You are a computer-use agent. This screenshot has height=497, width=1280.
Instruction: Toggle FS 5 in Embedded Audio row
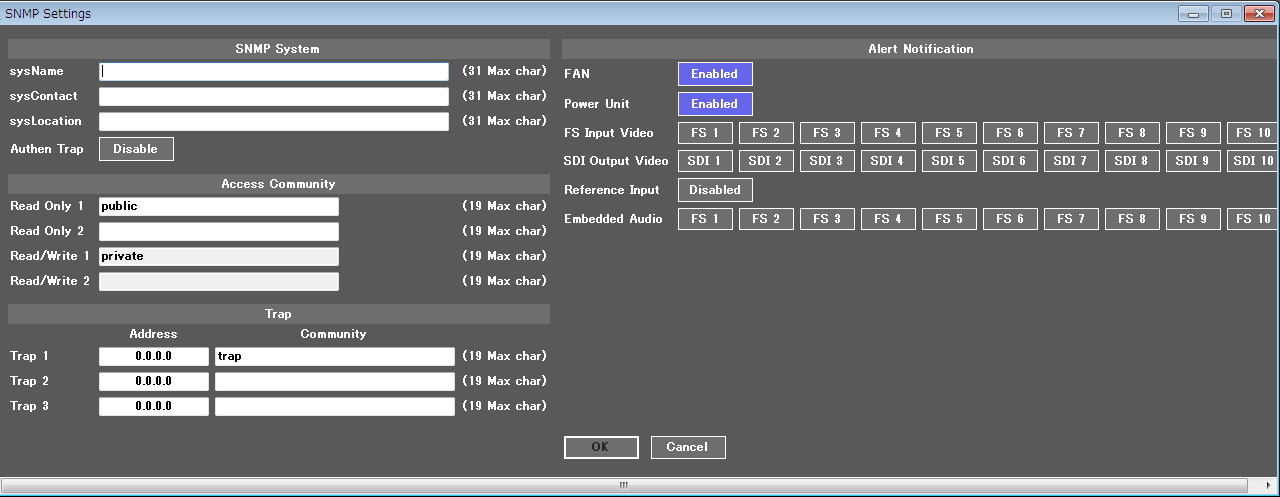949,219
